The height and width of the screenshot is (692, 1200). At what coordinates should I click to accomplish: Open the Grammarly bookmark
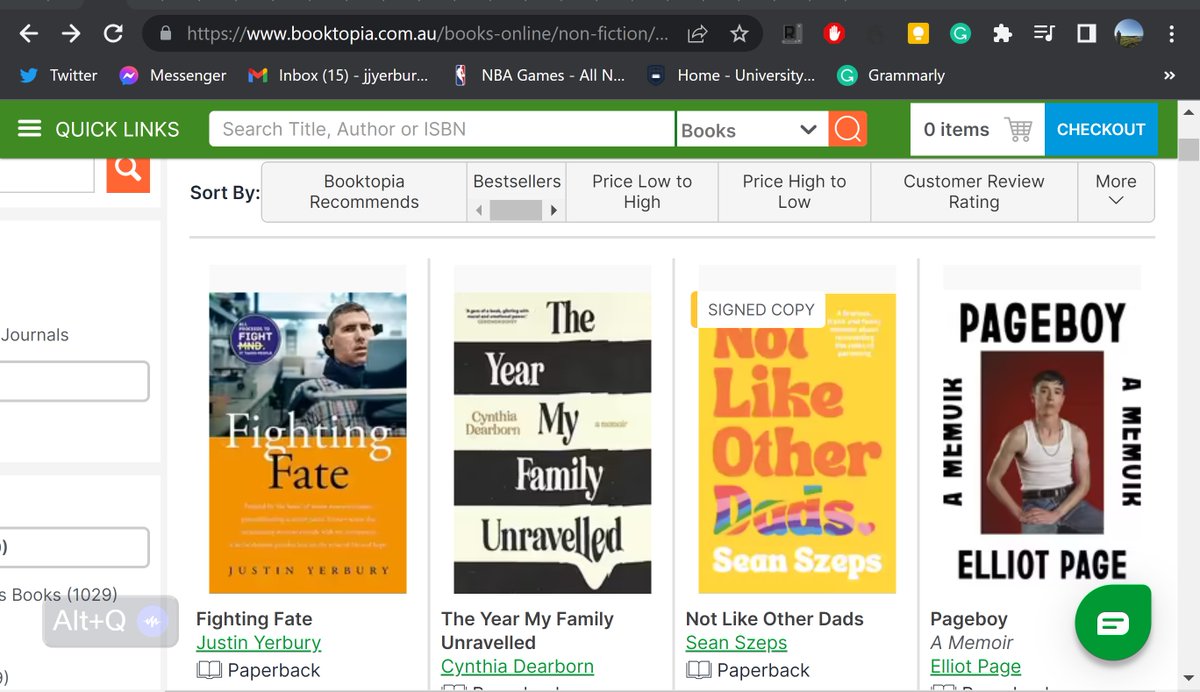click(891, 75)
